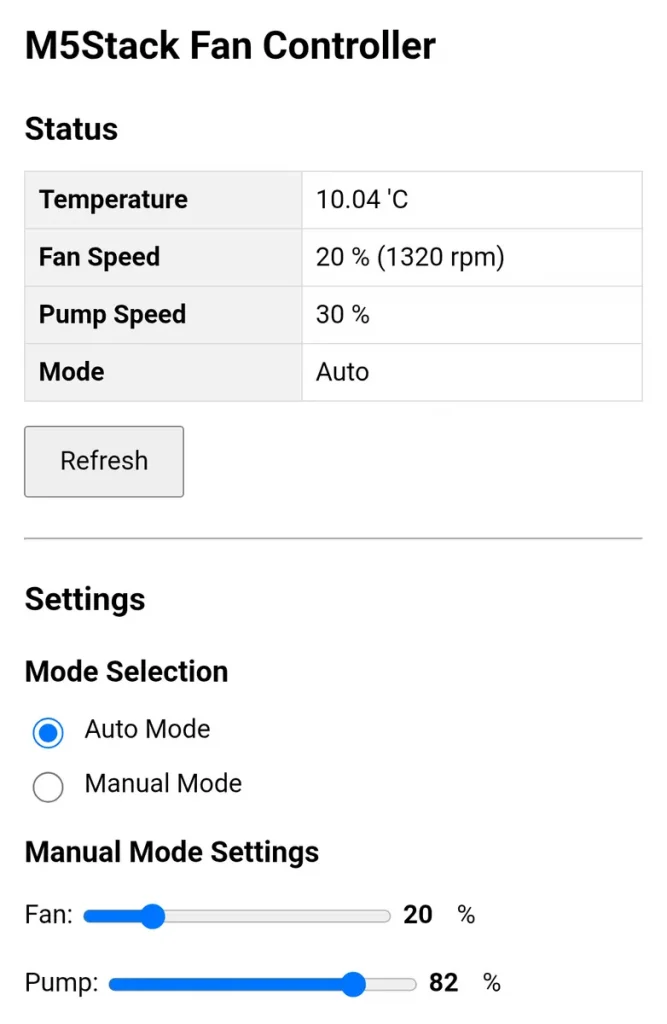The width and height of the screenshot is (667, 1024).
Task: Click the Mode value showing Auto
Action: (343, 372)
